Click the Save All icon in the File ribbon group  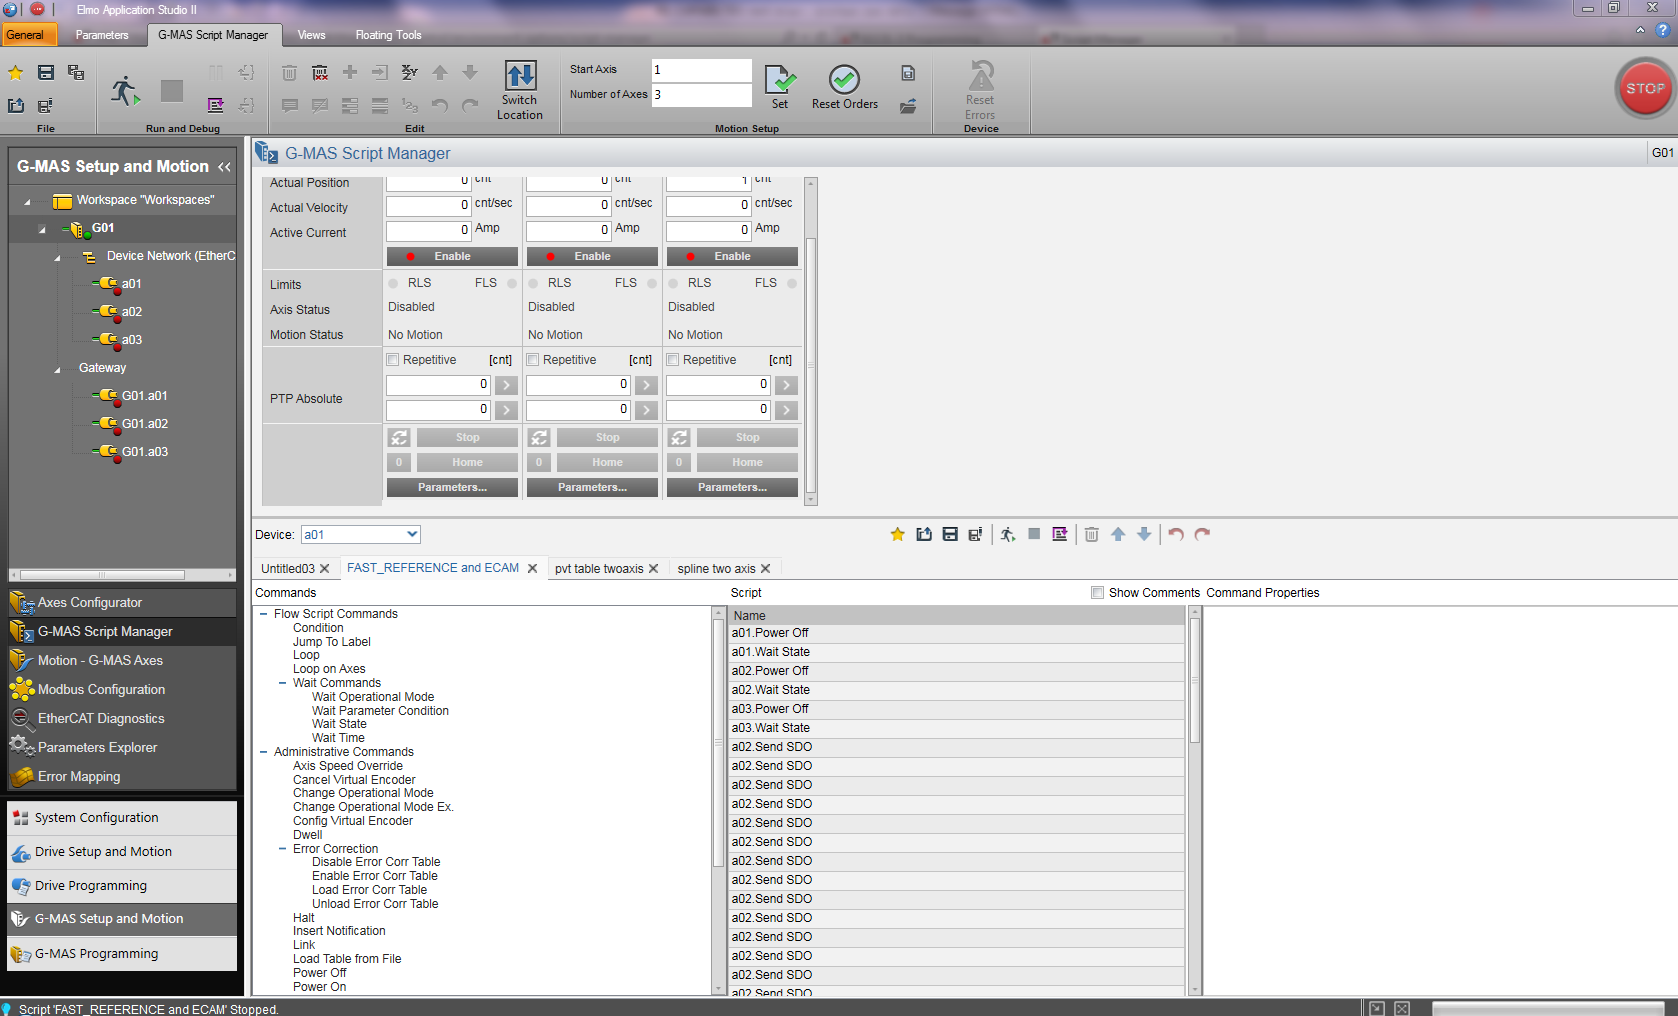point(76,72)
